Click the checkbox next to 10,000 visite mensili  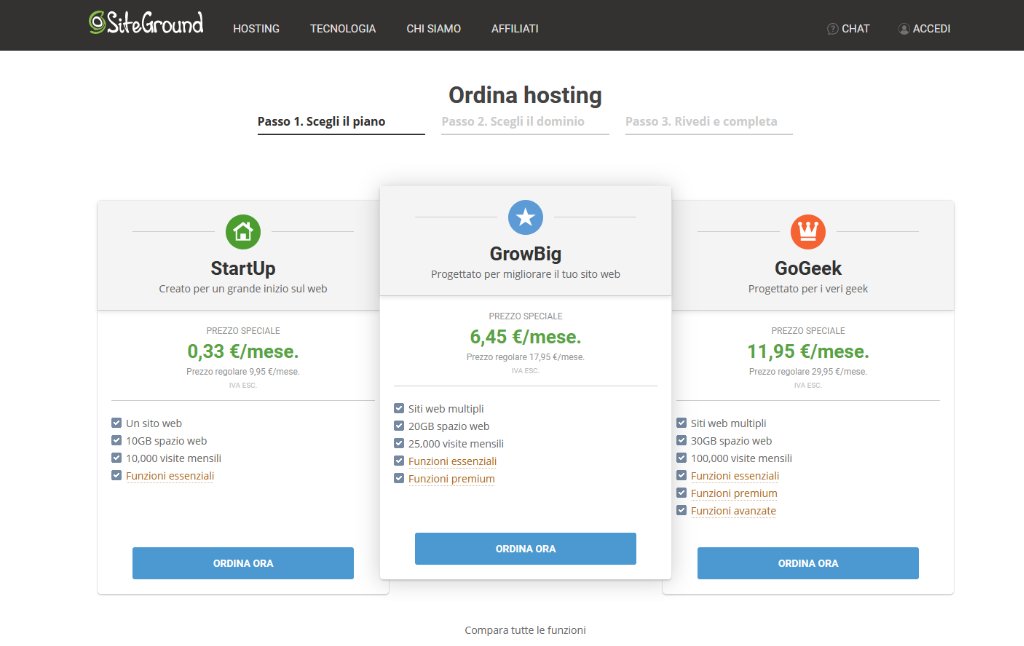pos(116,458)
